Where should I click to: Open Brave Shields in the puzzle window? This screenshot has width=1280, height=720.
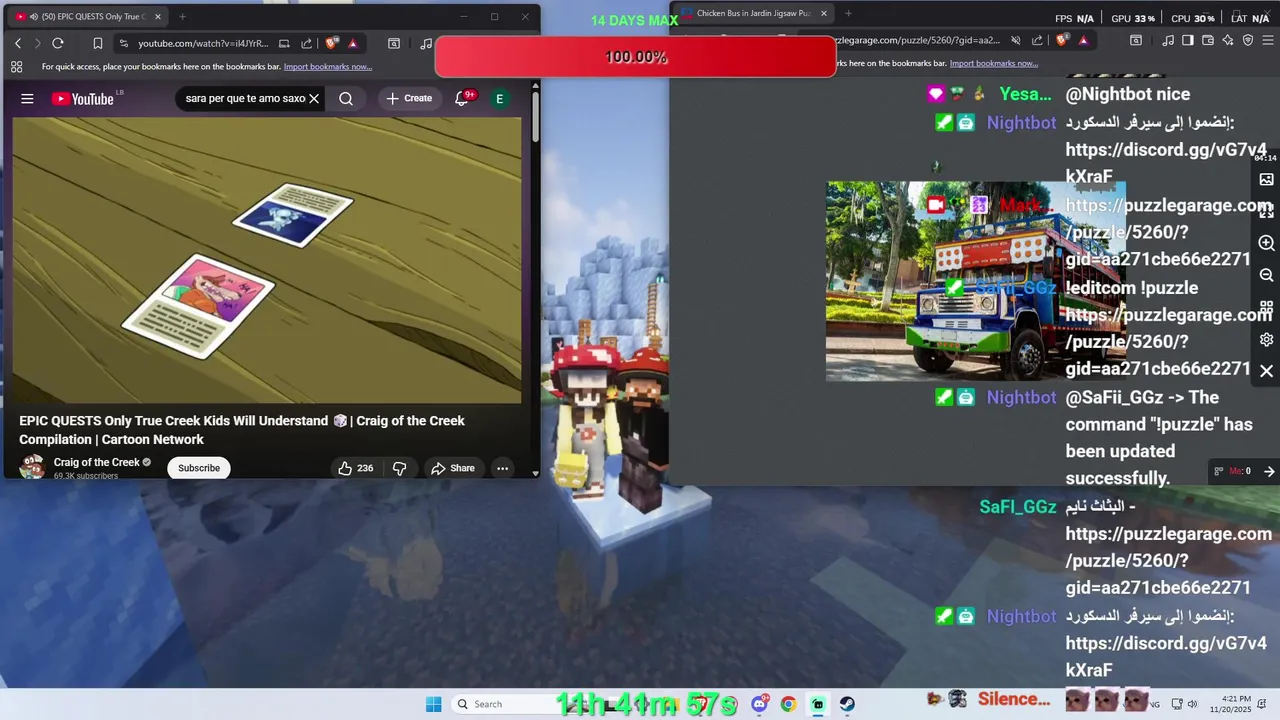click(1062, 40)
